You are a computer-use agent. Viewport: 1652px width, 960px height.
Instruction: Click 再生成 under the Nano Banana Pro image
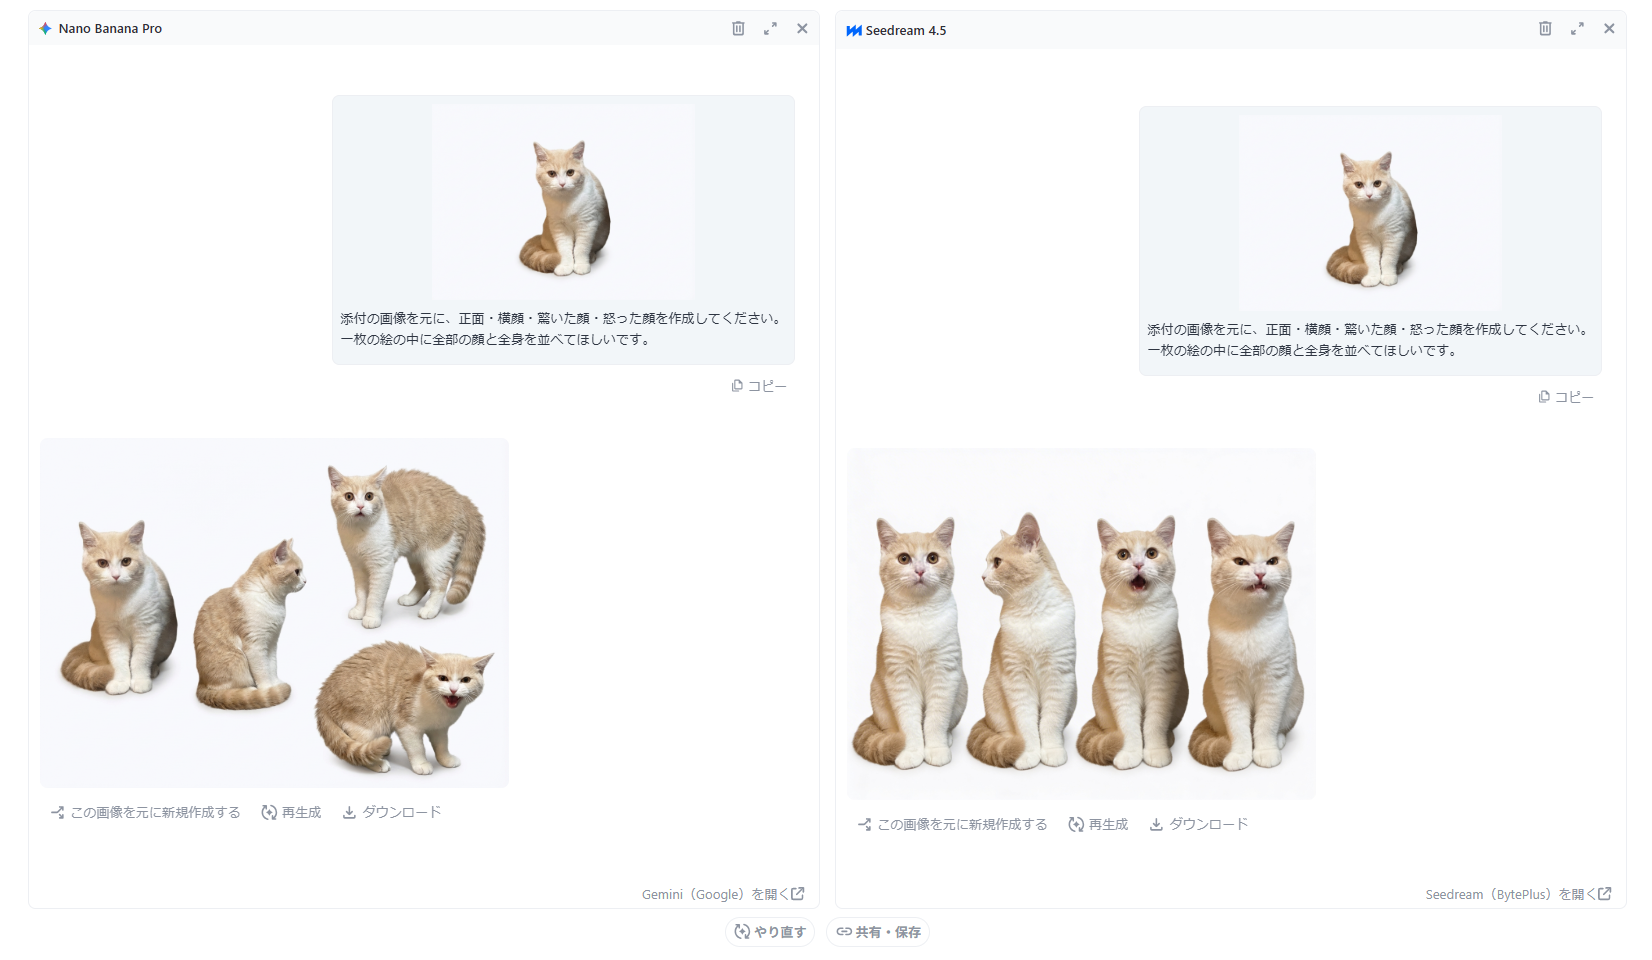coord(291,812)
